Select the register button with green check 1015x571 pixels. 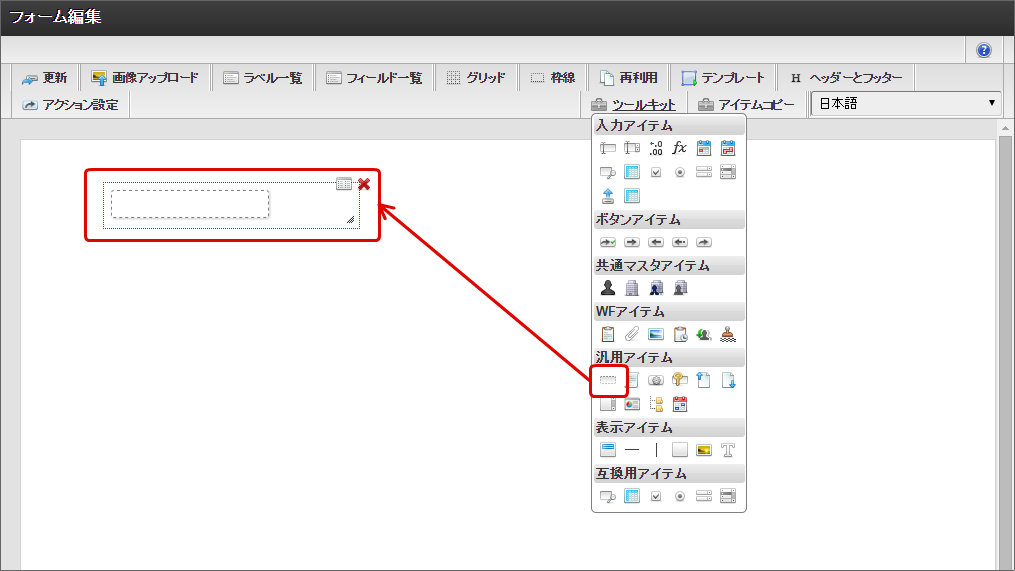607,242
